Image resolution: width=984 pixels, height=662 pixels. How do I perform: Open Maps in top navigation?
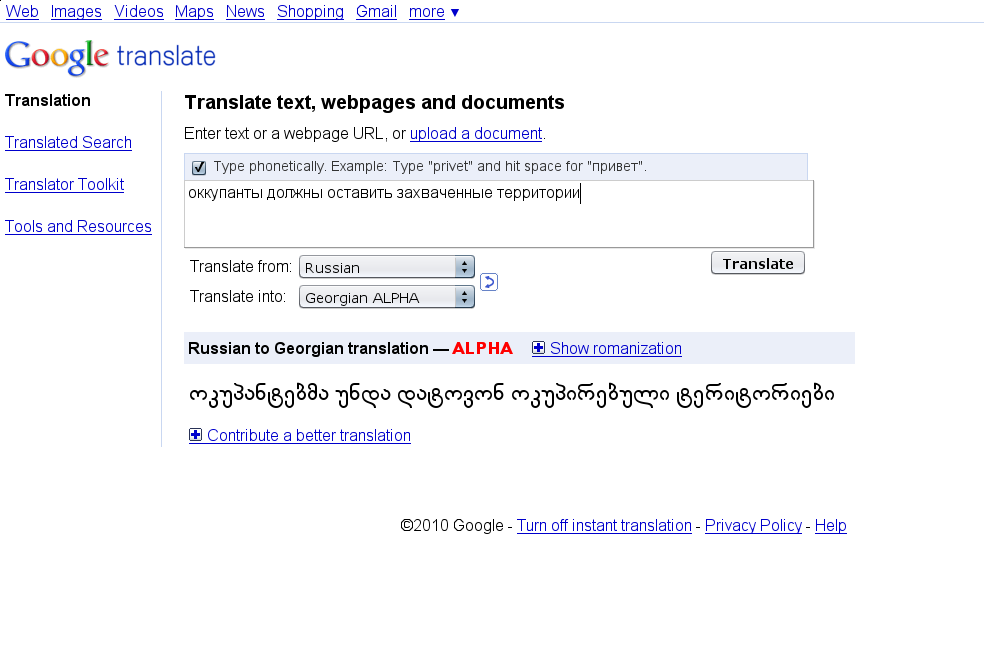click(x=194, y=12)
